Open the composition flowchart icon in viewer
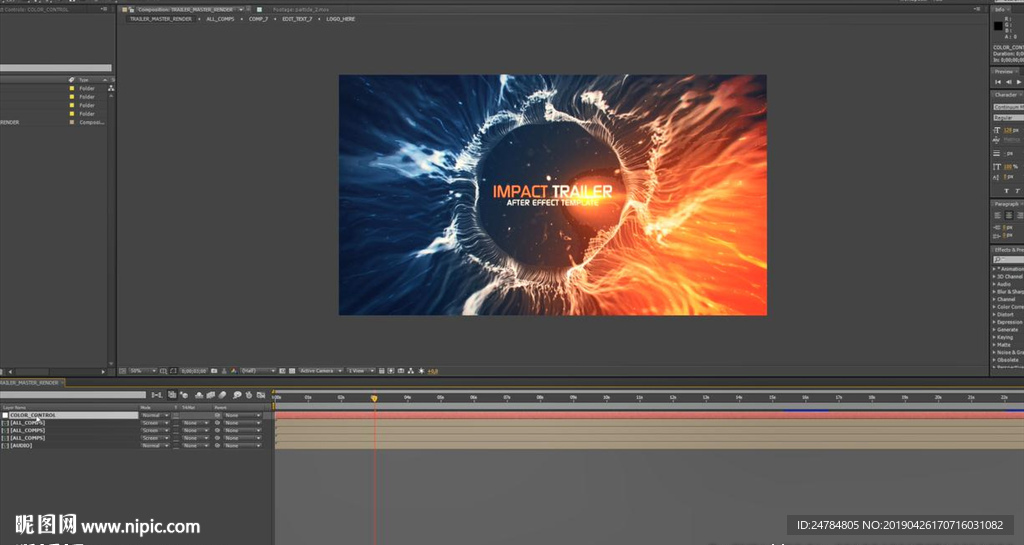This screenshot has height=545, width=1024. [x=411, y=371]
